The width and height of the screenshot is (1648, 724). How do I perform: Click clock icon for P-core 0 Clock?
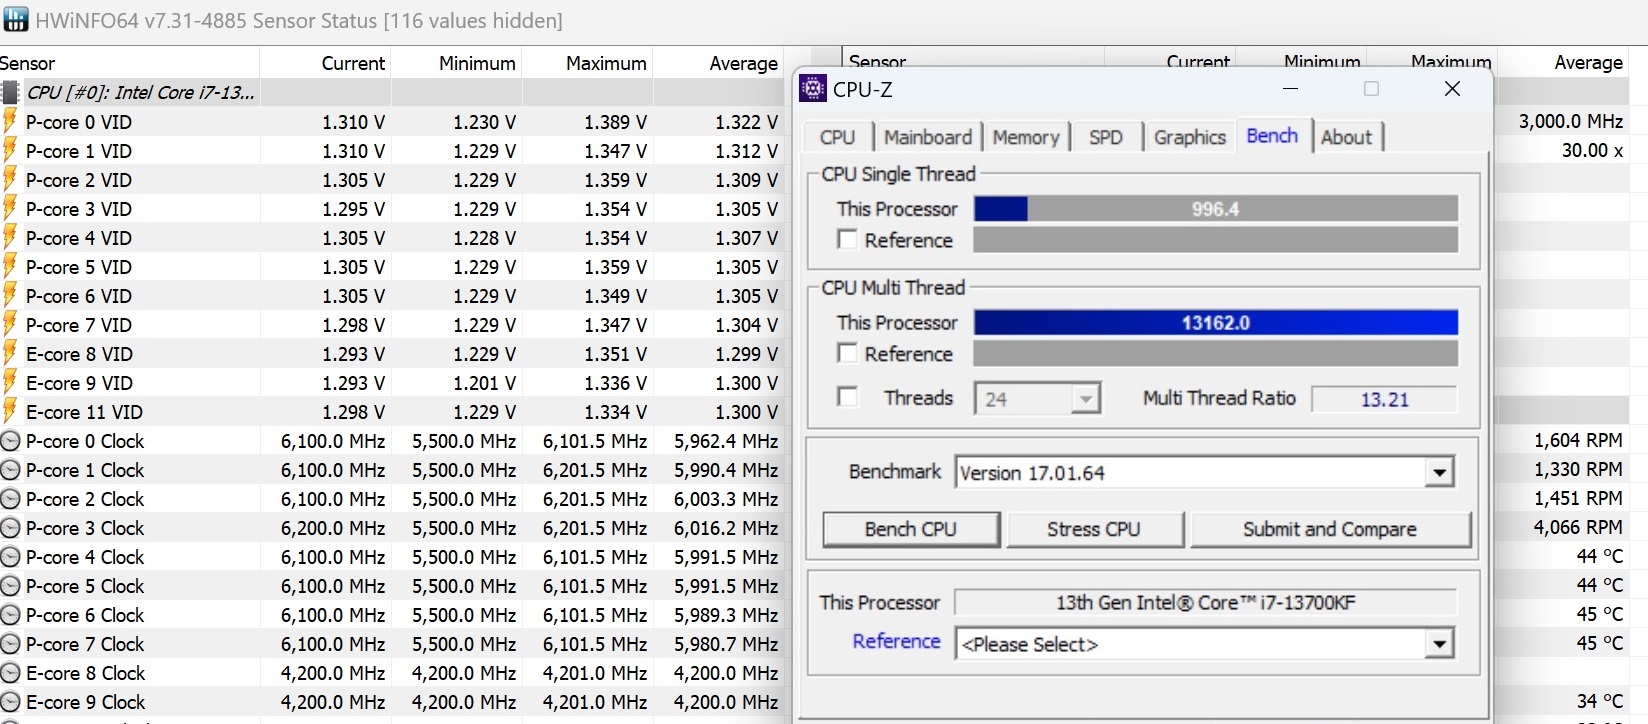pos(10,441)
